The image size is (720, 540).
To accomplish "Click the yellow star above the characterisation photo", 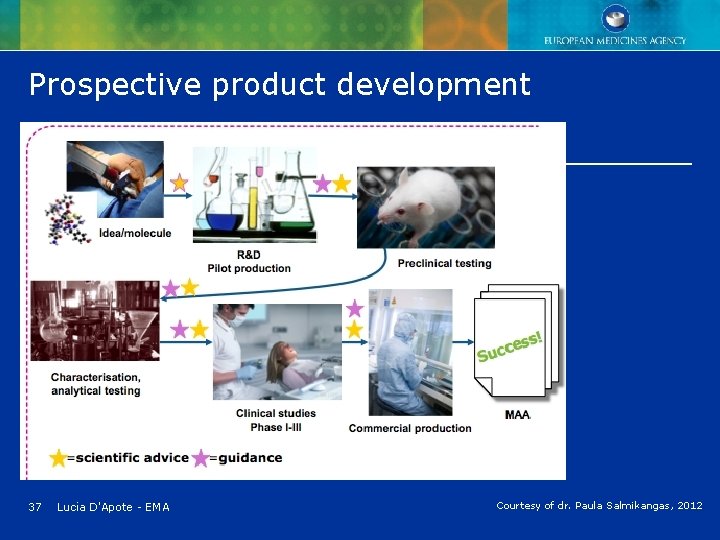I will pyautogui.click(x=190, y=287).
